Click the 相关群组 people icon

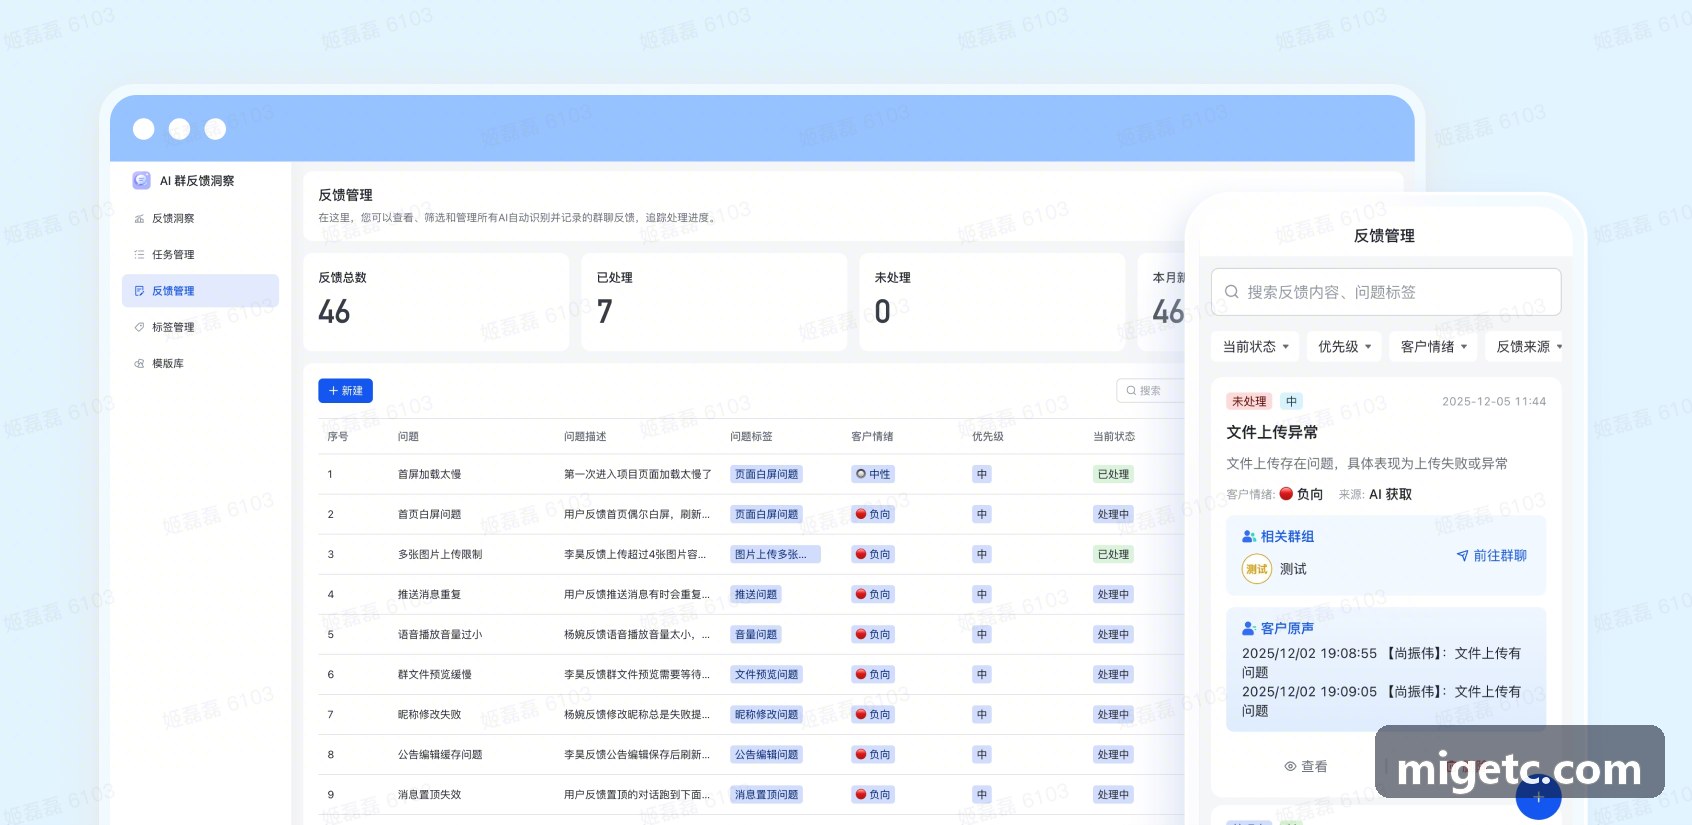(1249, 536)
